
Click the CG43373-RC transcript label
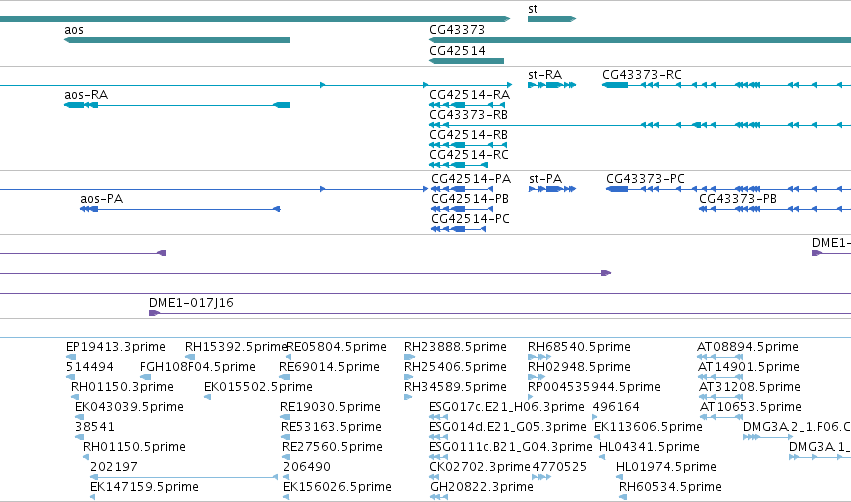click(642, 75)
